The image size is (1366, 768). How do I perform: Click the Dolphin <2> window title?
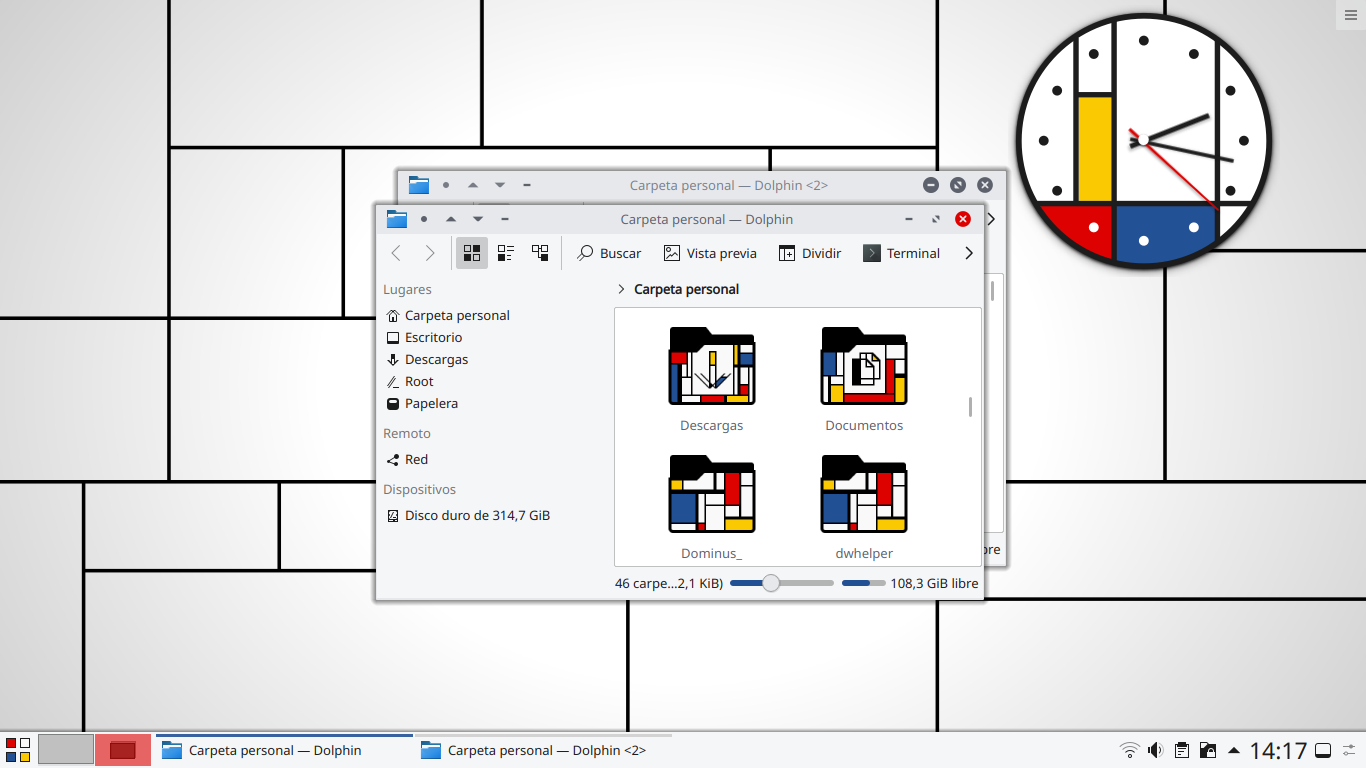[x=729, y=185]
